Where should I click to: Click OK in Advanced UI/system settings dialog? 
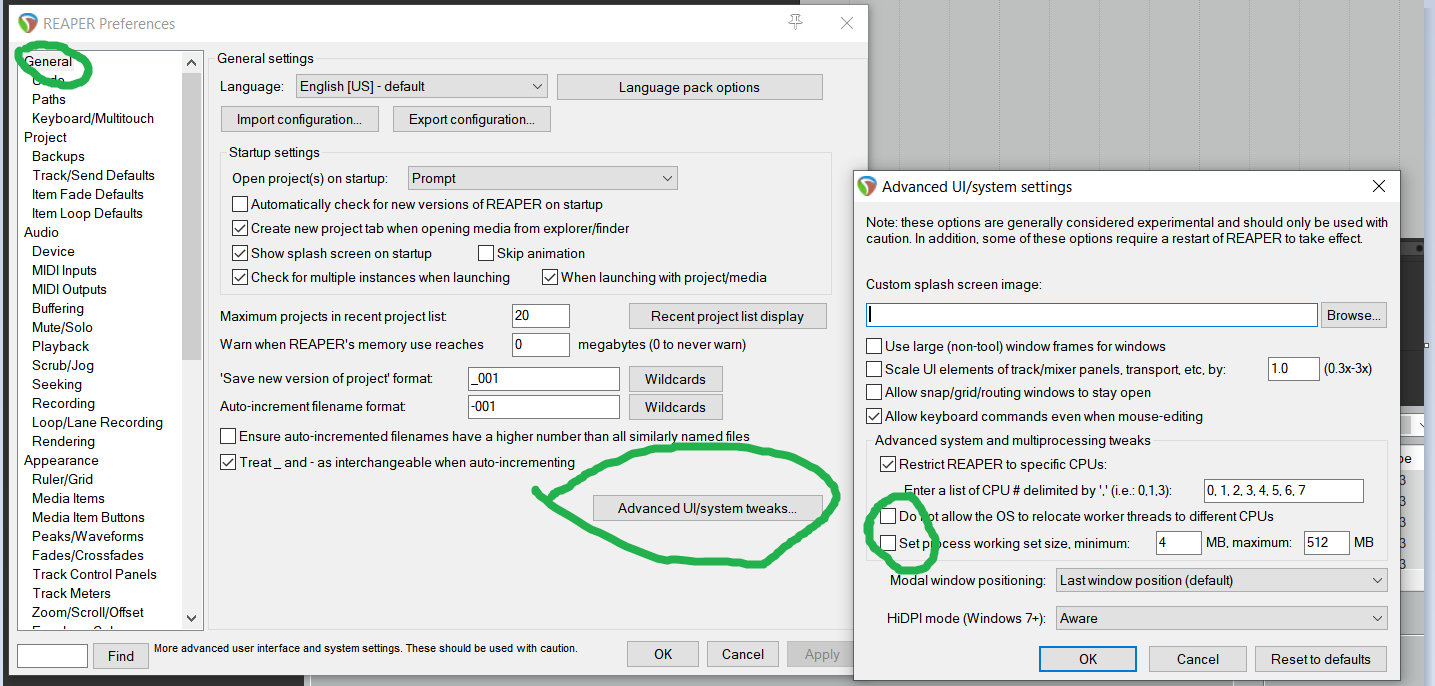pyautogui.click(x=1088, y=659)
